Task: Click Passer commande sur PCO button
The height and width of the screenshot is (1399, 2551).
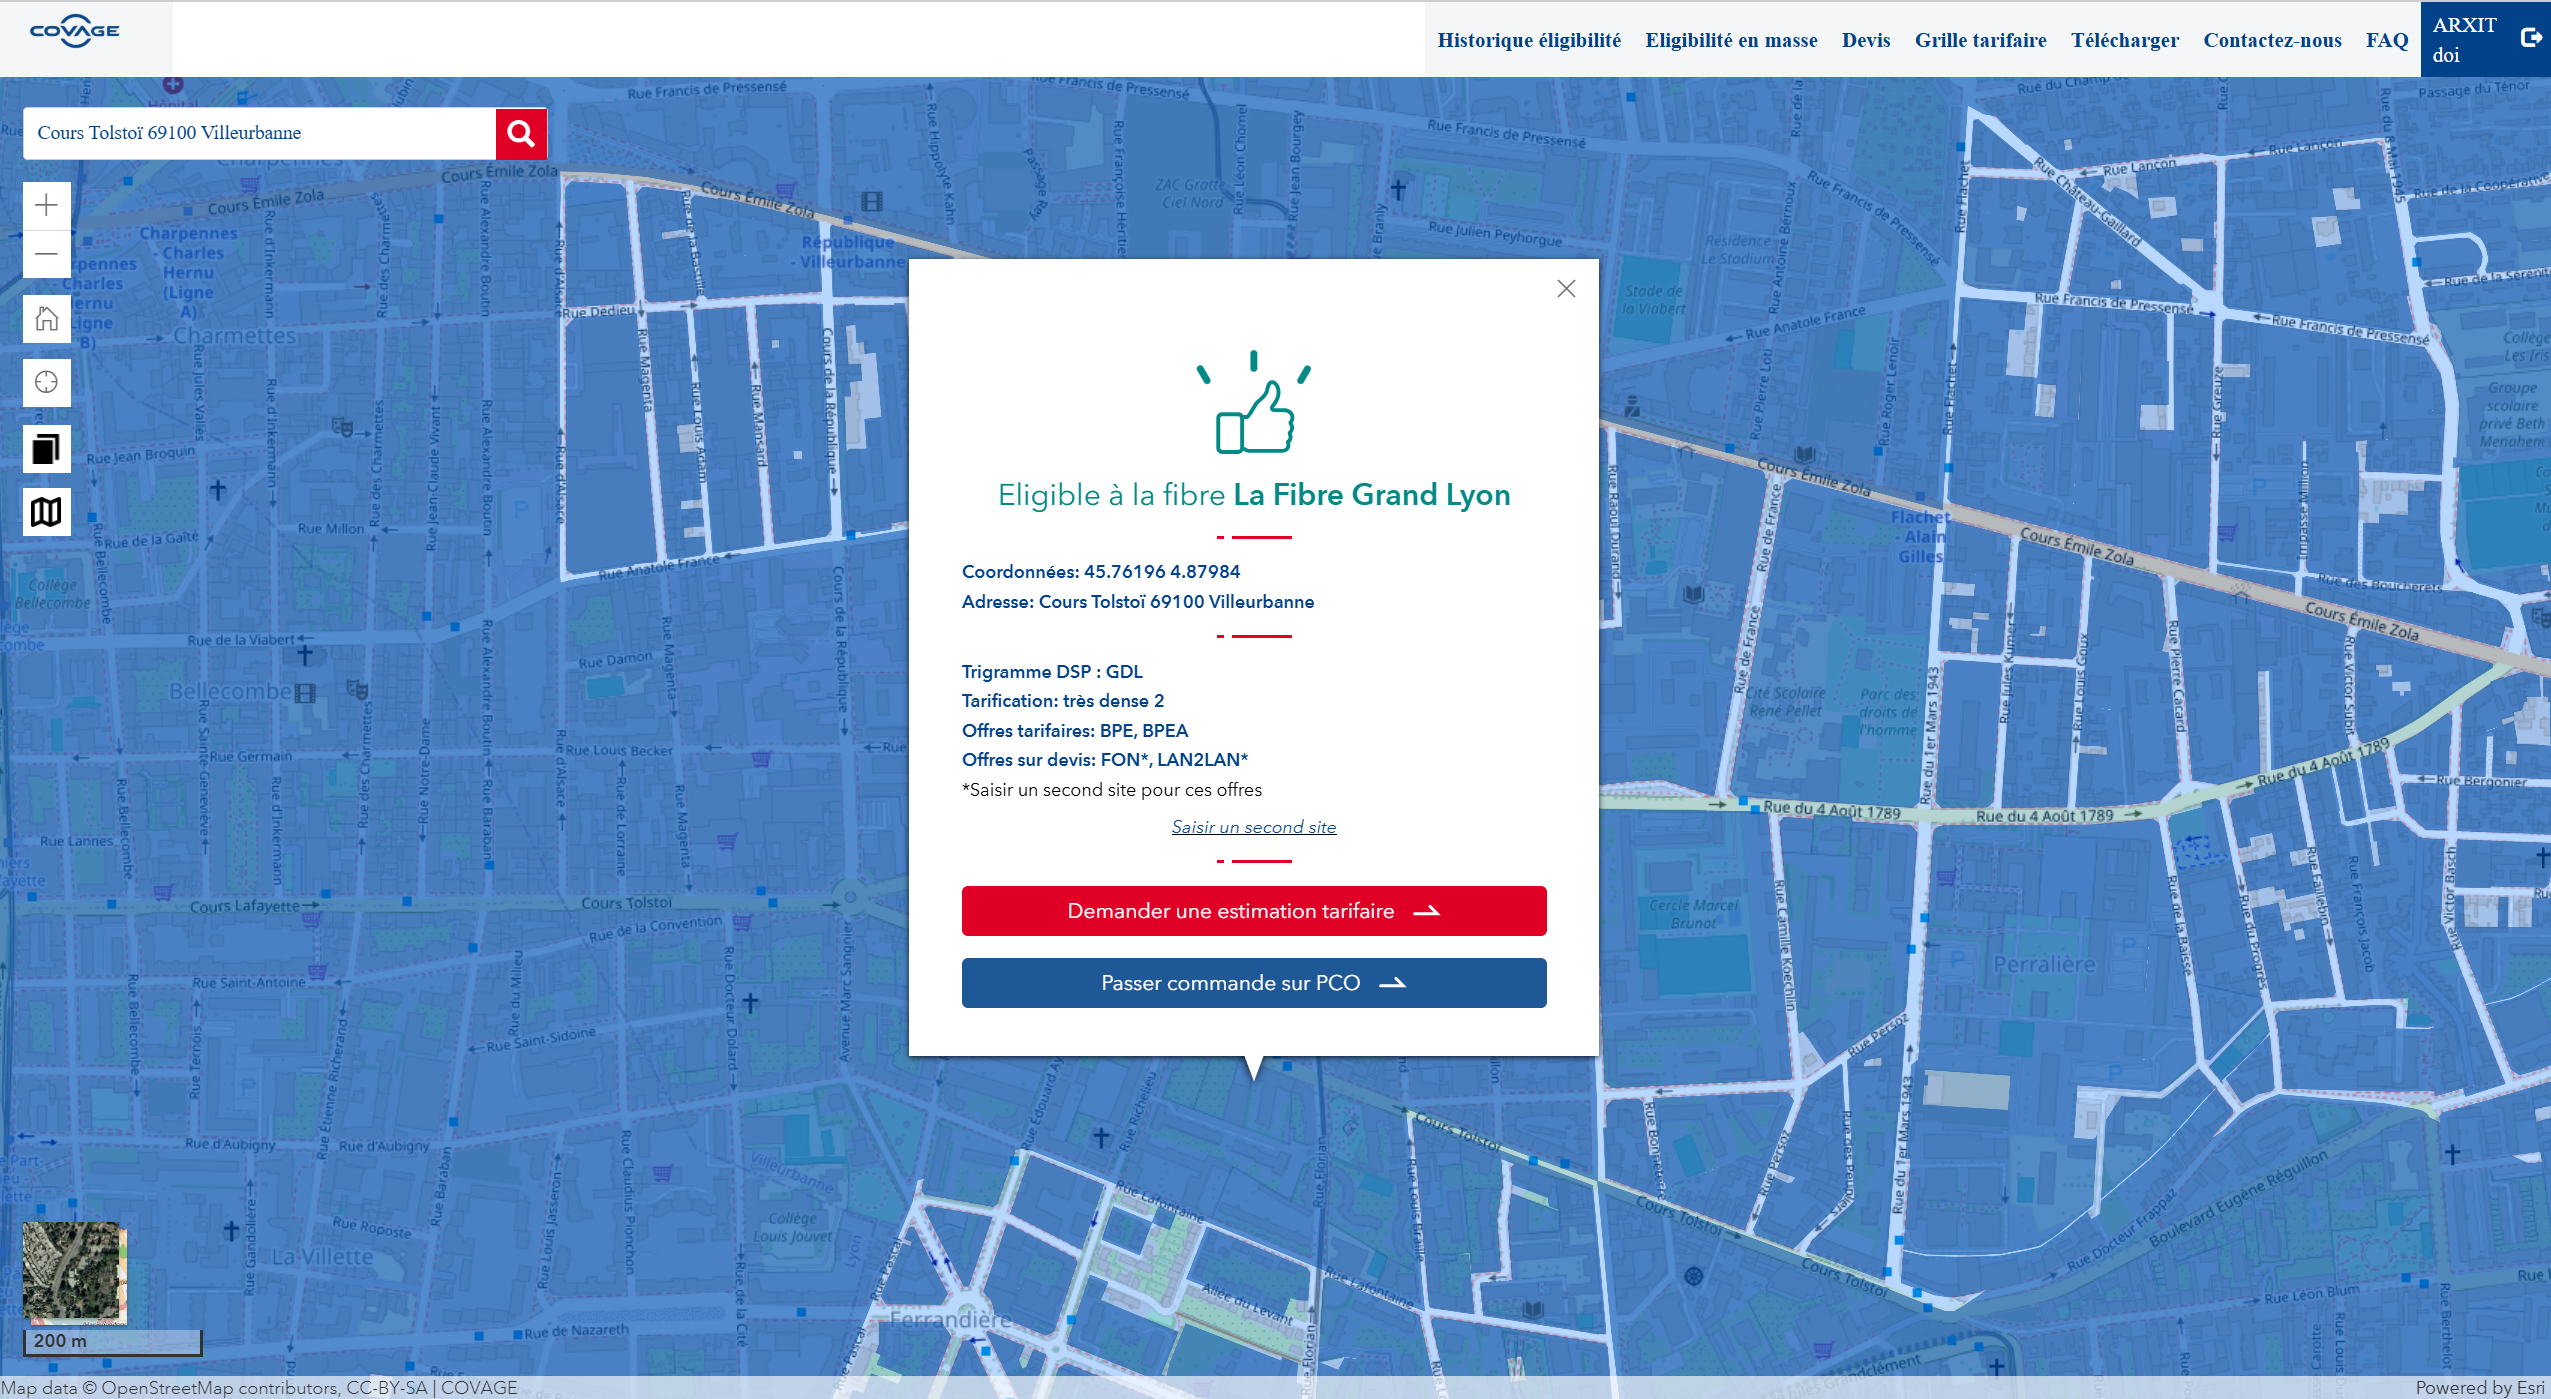Action: [1253, 983]
